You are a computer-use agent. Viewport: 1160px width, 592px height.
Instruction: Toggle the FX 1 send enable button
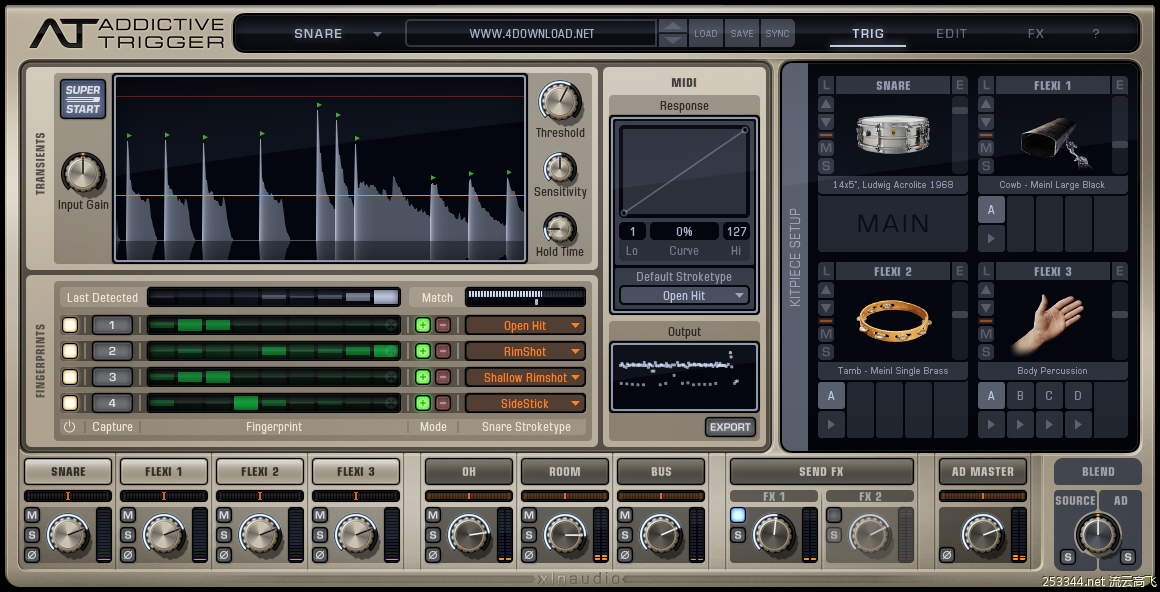pyautogui.click(x=738, y=515)
